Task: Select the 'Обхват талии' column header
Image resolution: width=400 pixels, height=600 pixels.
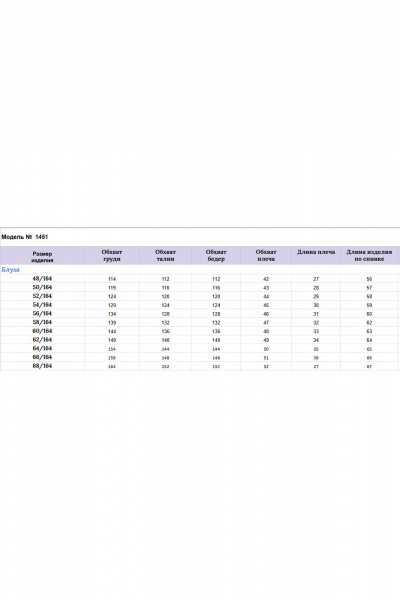Action: point(165,255)
